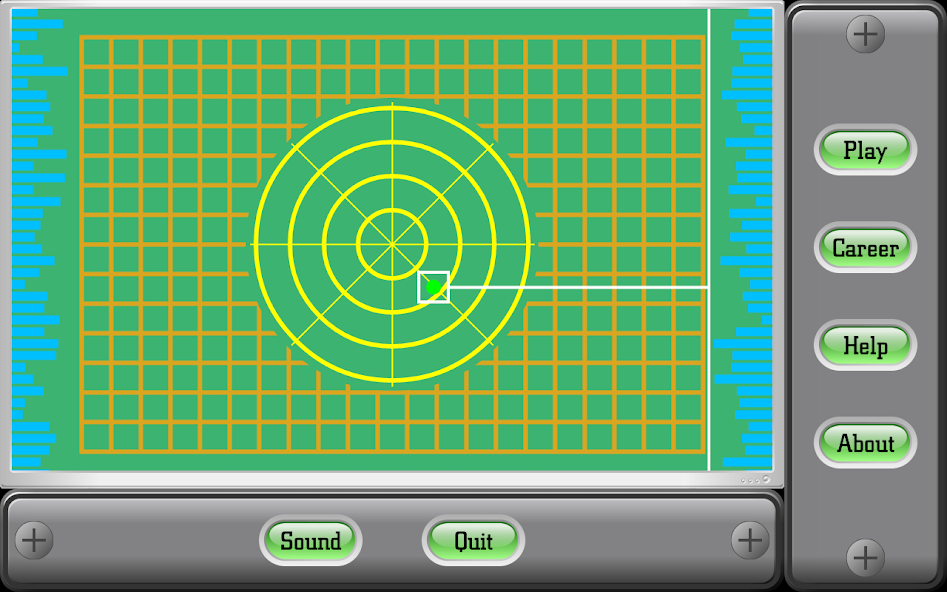The height and width of the screenshot is (592, 947).
Task: Click the plus screw above the Play button
Action: point(865,35)
